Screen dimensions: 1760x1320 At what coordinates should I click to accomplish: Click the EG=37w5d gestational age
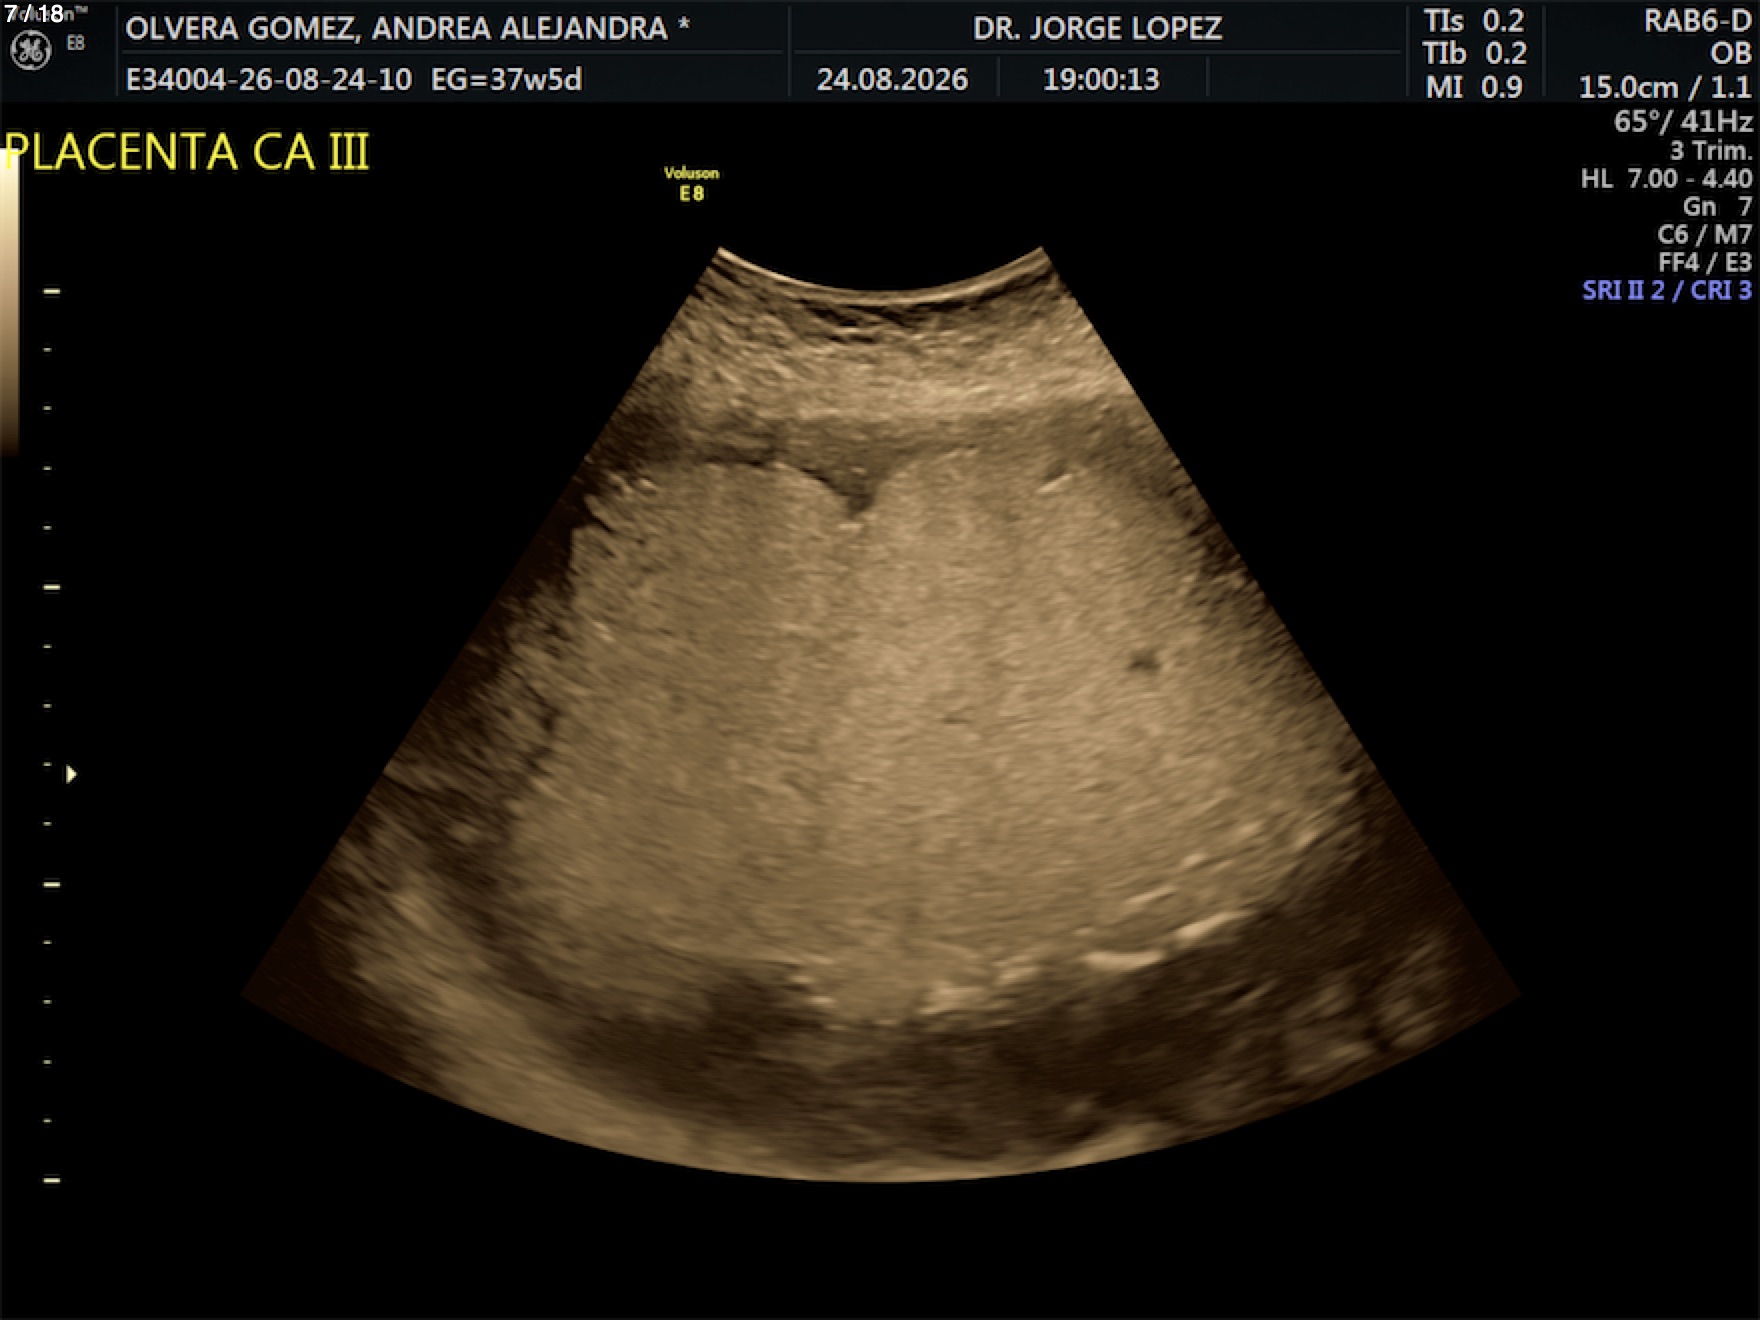506,80
